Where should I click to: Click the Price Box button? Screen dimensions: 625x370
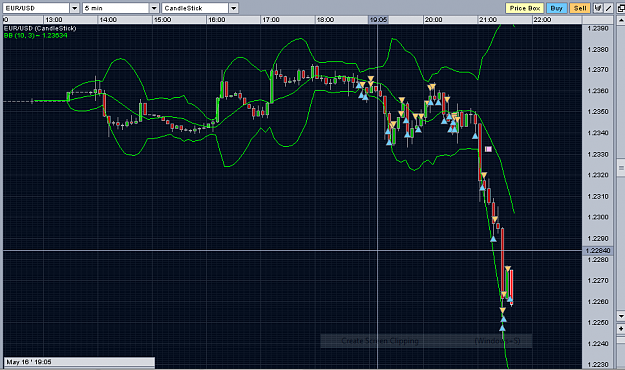point(525,8)
